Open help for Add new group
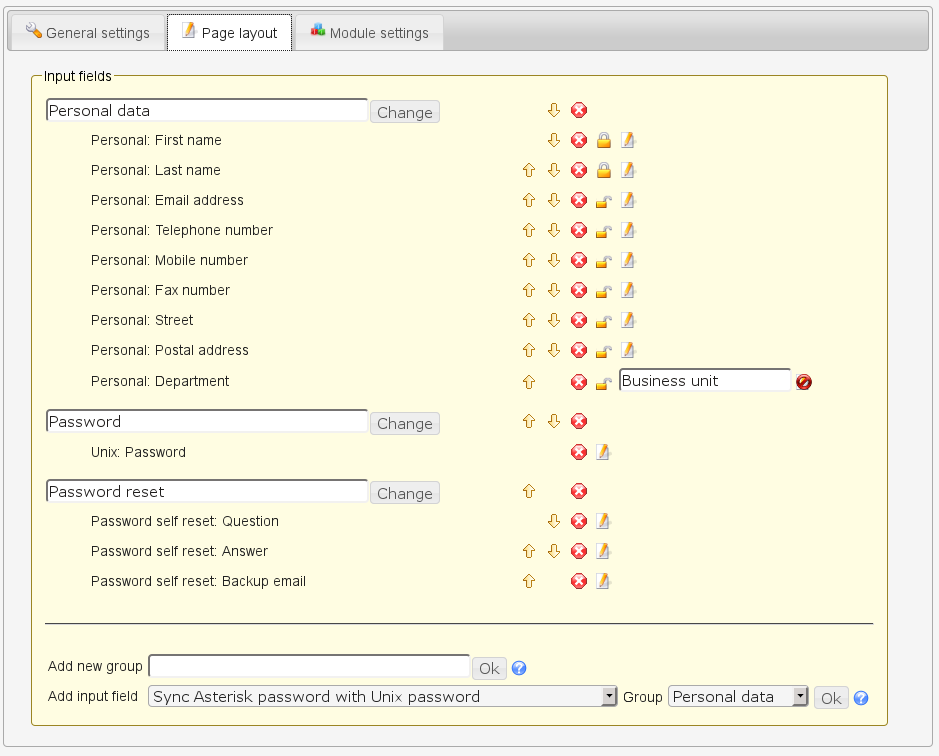Screen dimensions: 939x756 click(x=519, y=668)
